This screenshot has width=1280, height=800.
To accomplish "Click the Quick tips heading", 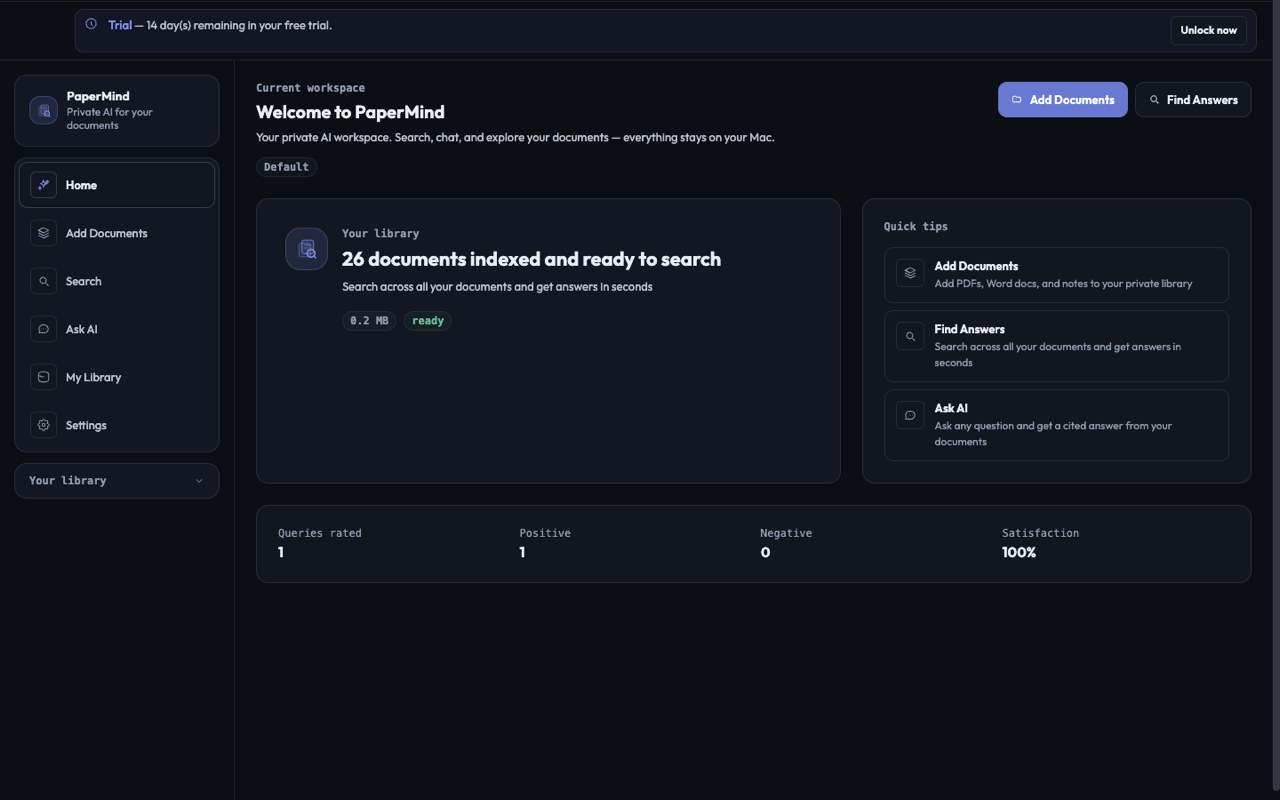I will tap(916, 226).
